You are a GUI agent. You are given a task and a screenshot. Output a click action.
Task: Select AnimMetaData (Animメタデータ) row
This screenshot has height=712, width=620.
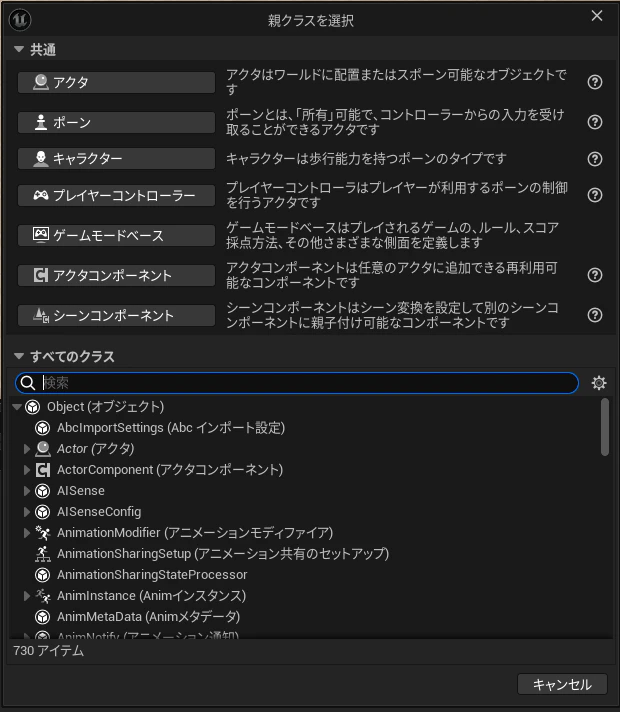tap(149, 617)
